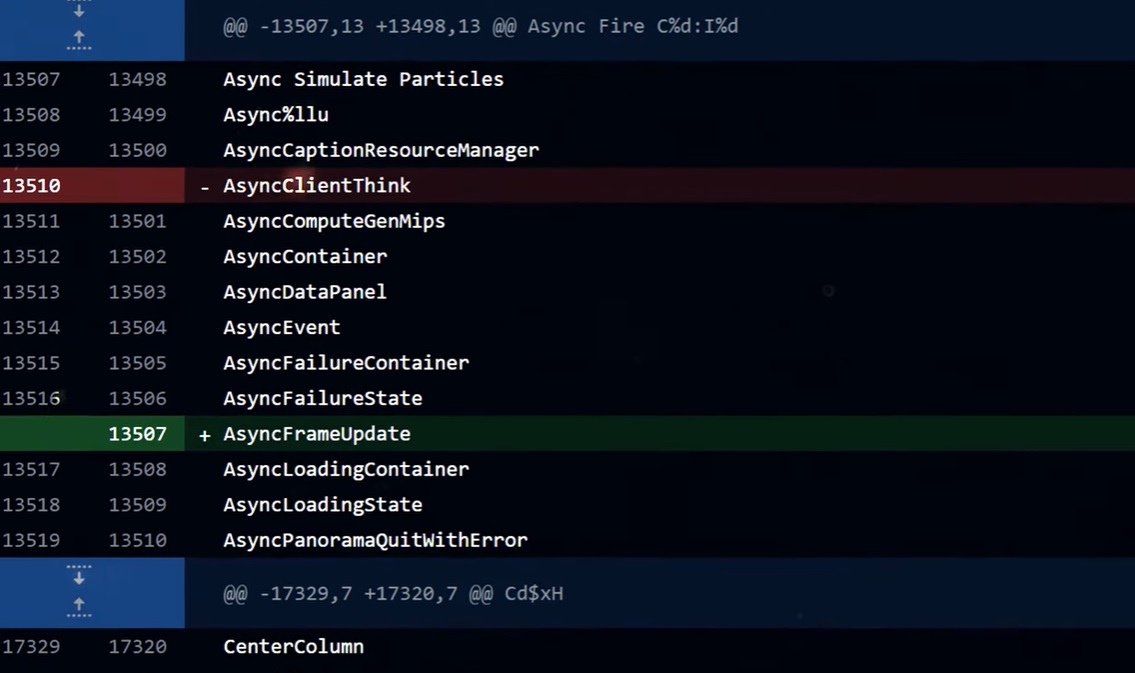Click old line number 17329

[x=31, y=646]
